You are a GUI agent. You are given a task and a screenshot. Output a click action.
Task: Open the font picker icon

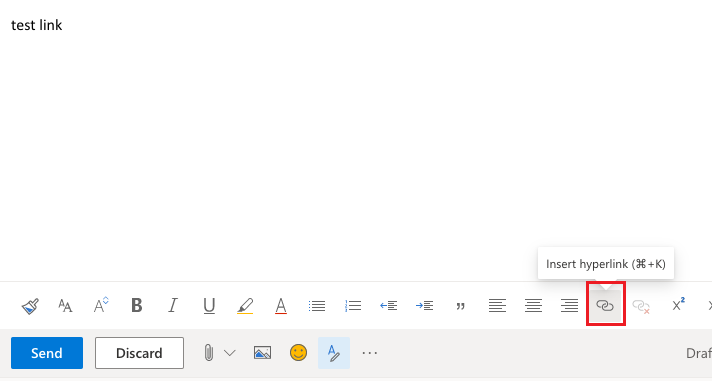(65, 306)
